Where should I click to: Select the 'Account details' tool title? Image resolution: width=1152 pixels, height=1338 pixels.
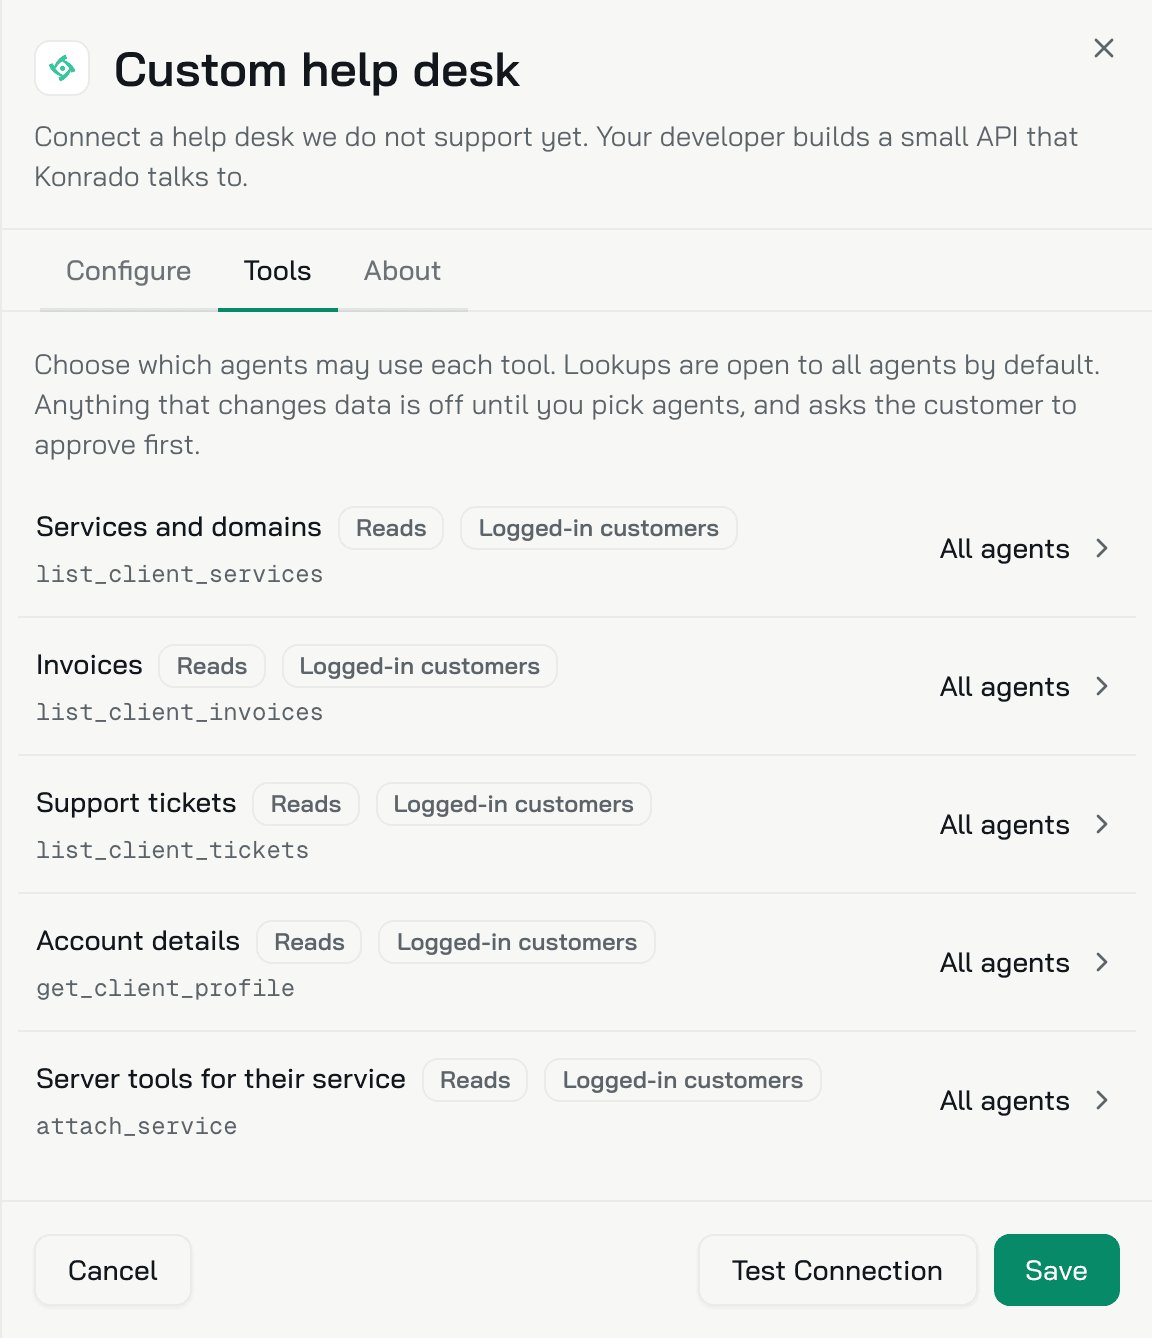click(x=138, y=941)
